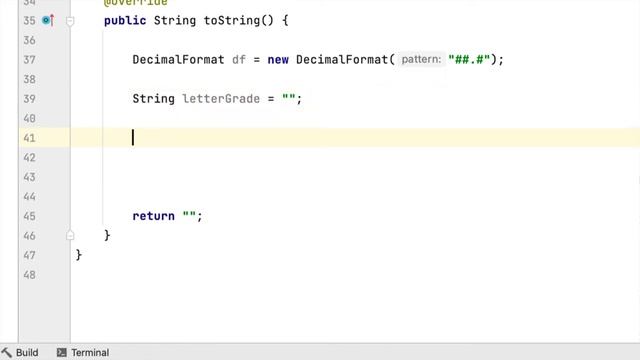The image size is (640, 360).
Task: Click the df variable on line 37
Action: [239, 60]
